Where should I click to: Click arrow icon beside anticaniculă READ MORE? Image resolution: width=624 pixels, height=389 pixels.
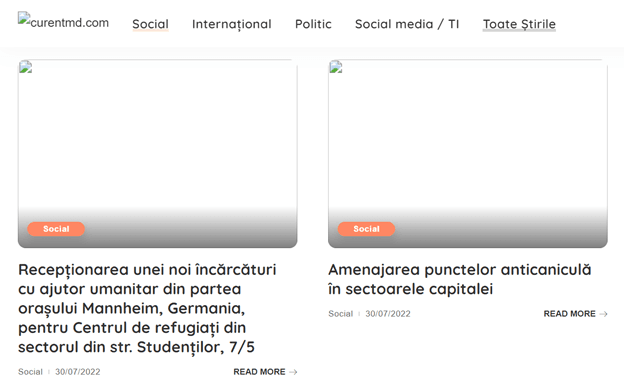[603, 314]
